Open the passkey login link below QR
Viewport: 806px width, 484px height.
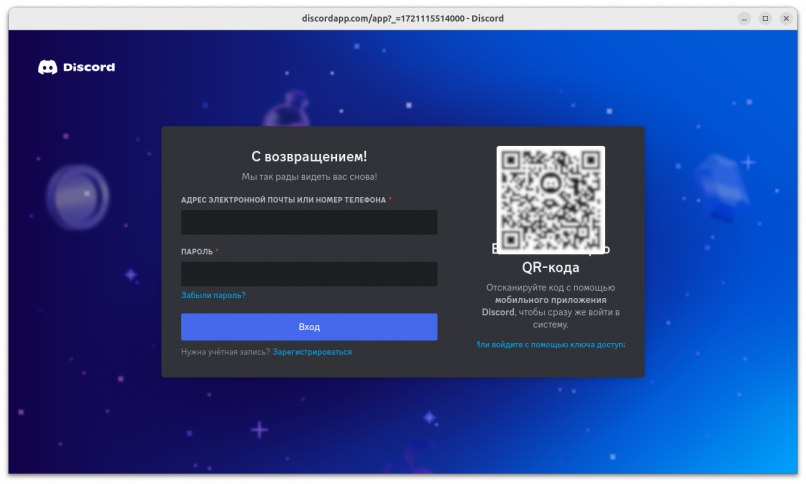click(551, 344)
